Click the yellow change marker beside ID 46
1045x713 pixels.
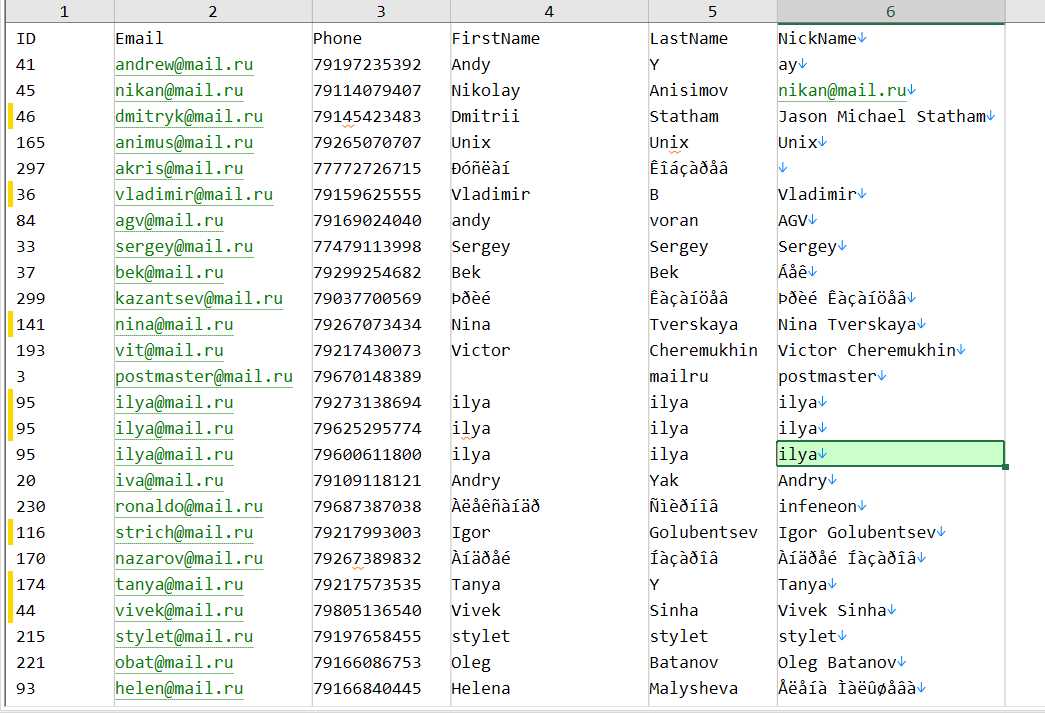point(10,117)
